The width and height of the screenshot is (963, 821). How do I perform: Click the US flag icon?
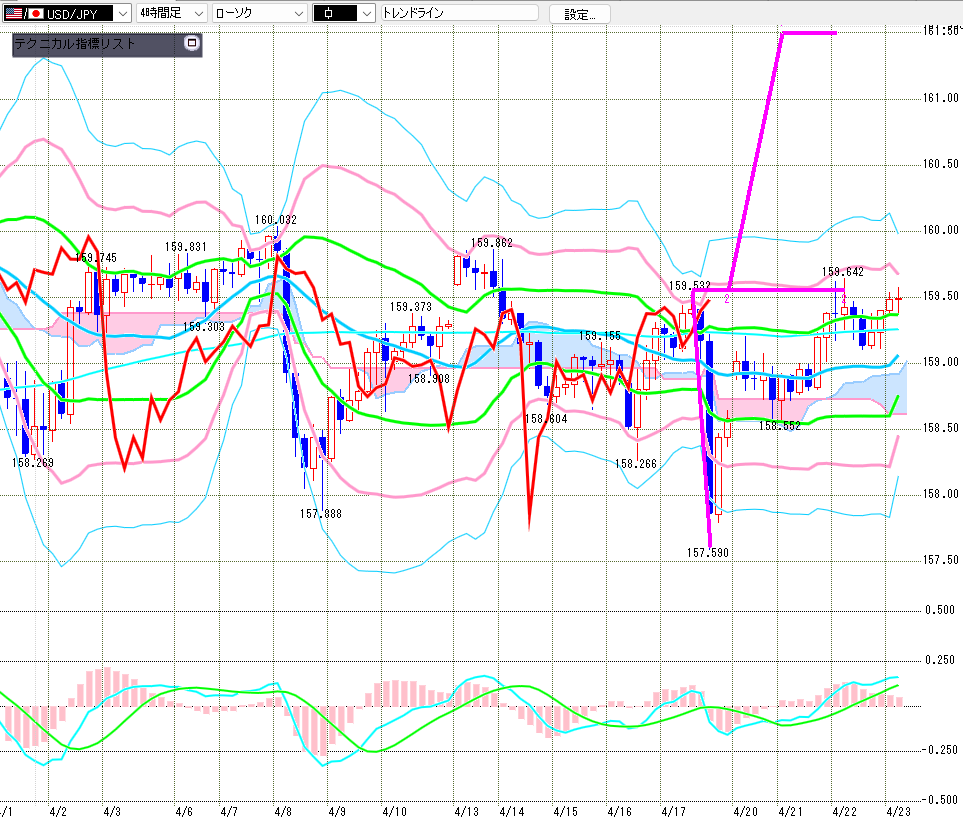[x=12, y=13]
